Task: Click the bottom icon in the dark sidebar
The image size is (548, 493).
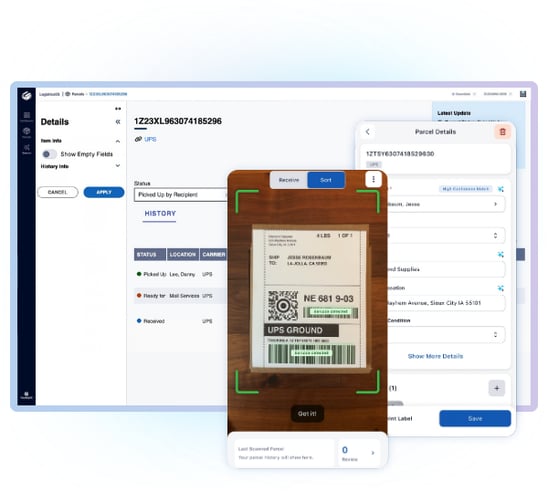Action: 27,394
